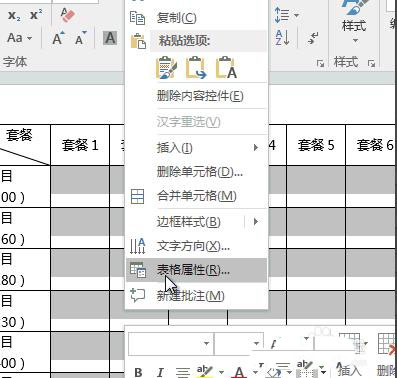This screenshot has width=397, height=378.
Task: Choose 复制(C) from the context menu
Action: (197, 18)
